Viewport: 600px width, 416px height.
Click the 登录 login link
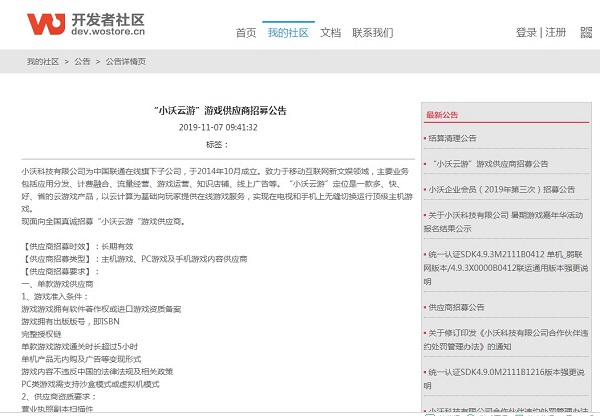click(x=526, y=32)
